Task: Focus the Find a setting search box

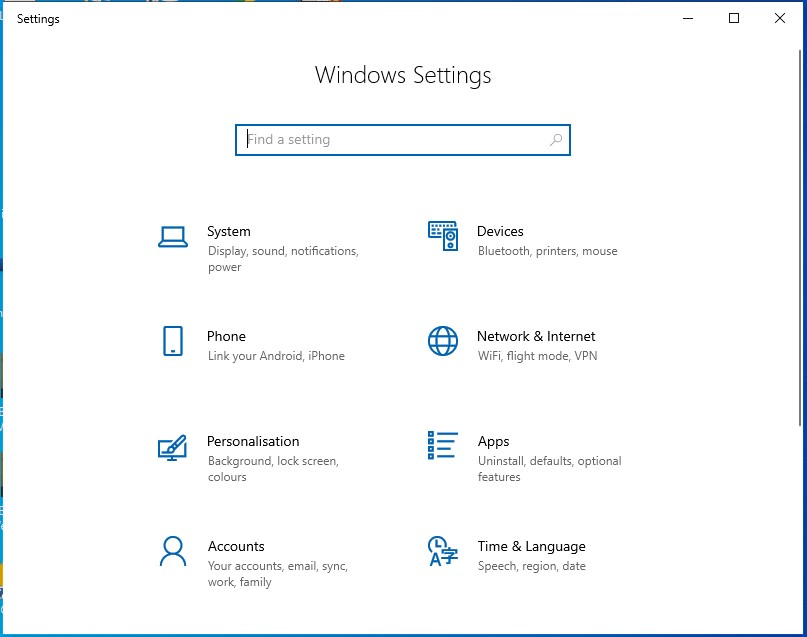Action: pyautogui.click(x=403, y=139)
